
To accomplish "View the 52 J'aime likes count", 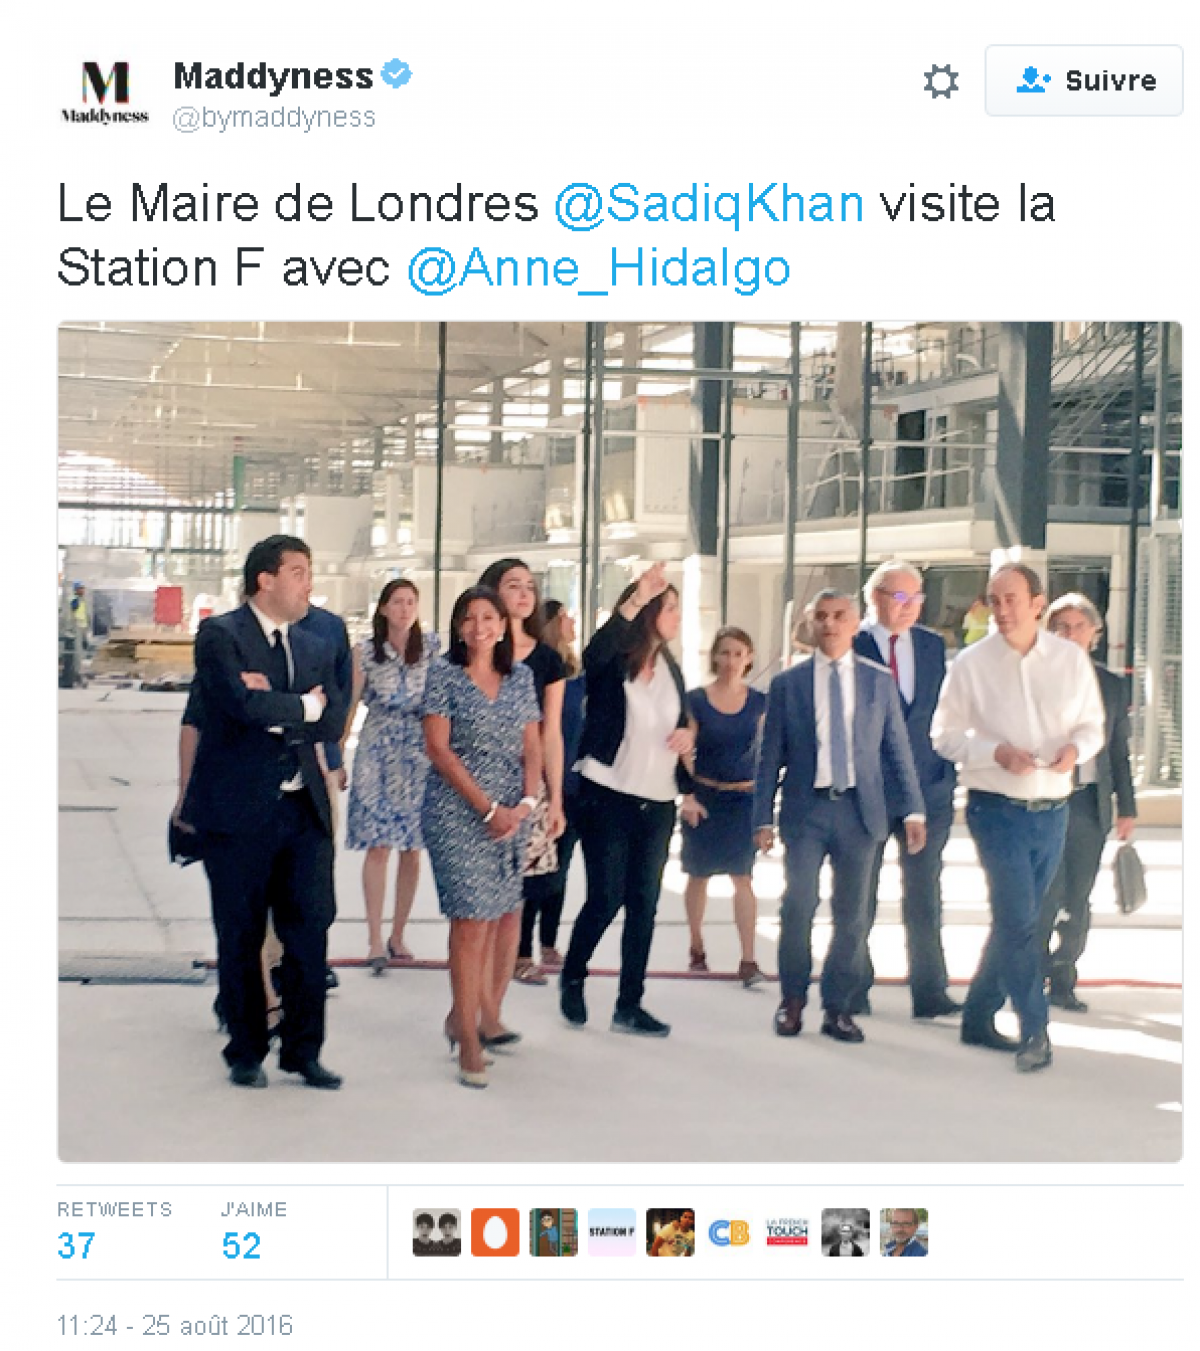I will 241,1245.
